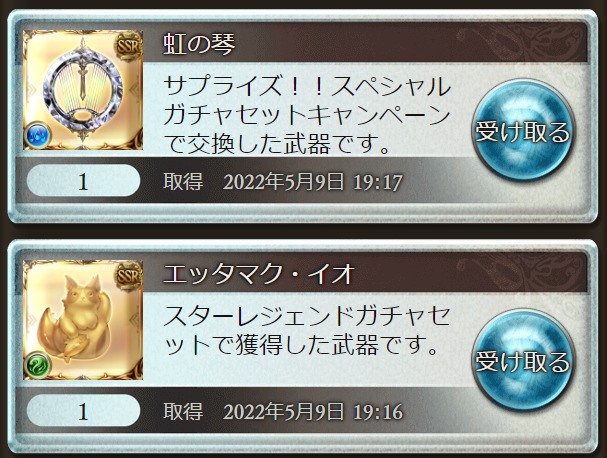Select the 虹の琴 title text

199,43
